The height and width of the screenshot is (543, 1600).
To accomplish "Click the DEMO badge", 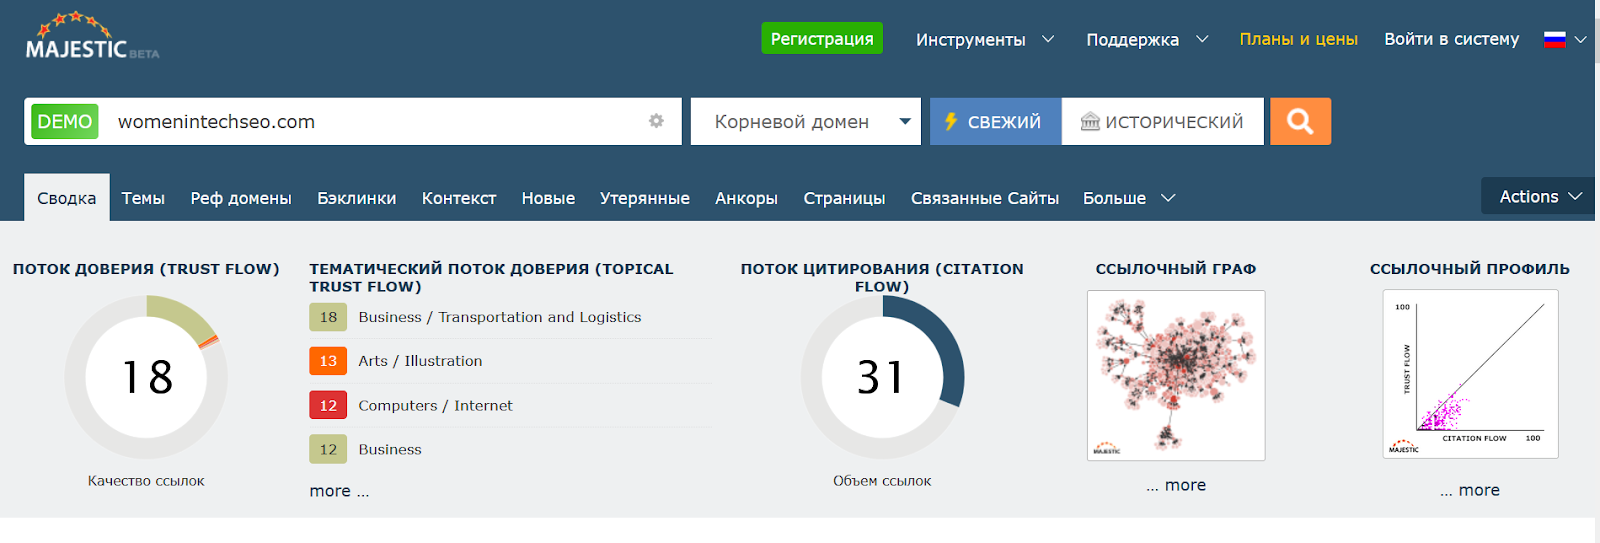I will pyautogui.click(x=65, y=121).
